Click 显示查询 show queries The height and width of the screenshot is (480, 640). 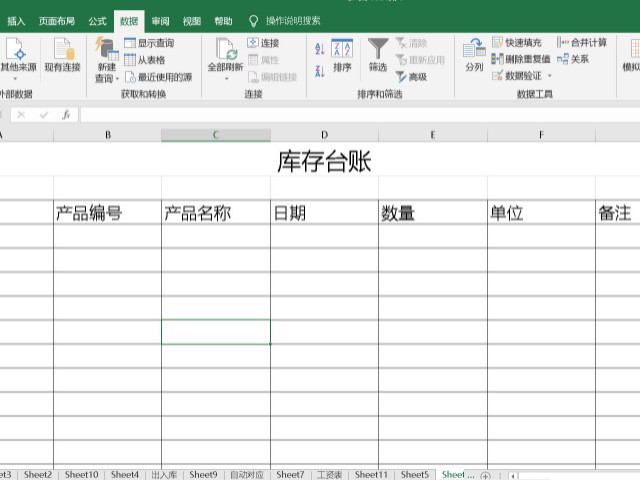[149, 43]
